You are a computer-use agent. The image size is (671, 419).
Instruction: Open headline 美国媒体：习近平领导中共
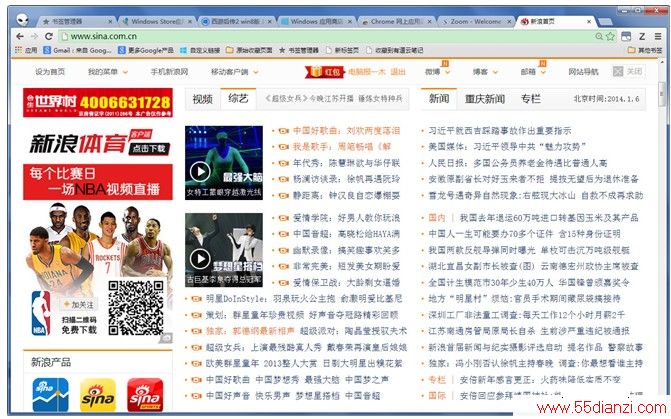tap(507, 147)
